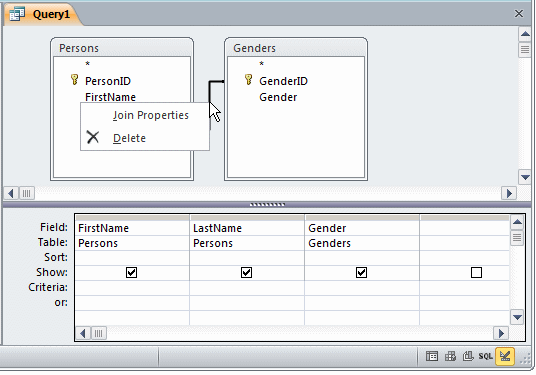Click the pane splitter grip handle
536x375 pixels.
pyautogui.click(x=267, y=205)
